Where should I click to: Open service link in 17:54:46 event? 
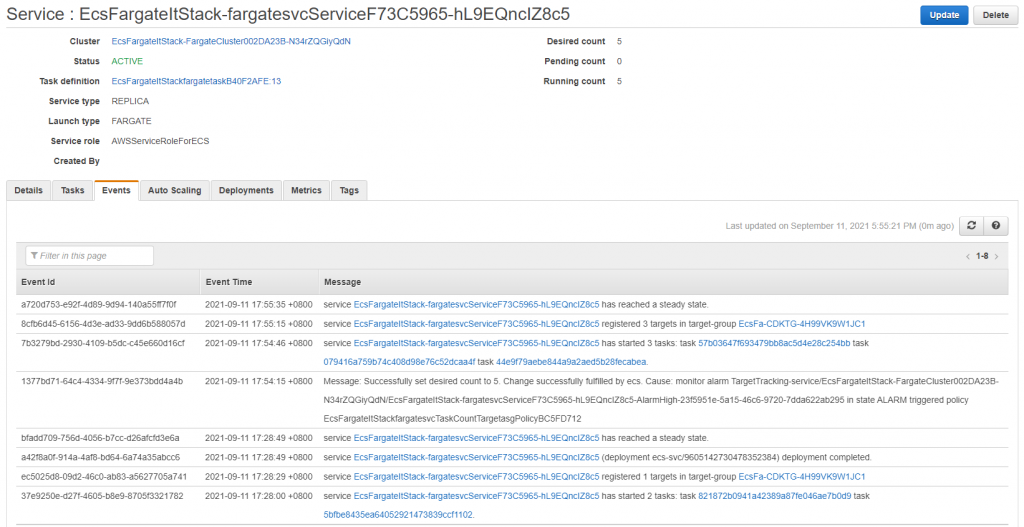click(476, 343)
